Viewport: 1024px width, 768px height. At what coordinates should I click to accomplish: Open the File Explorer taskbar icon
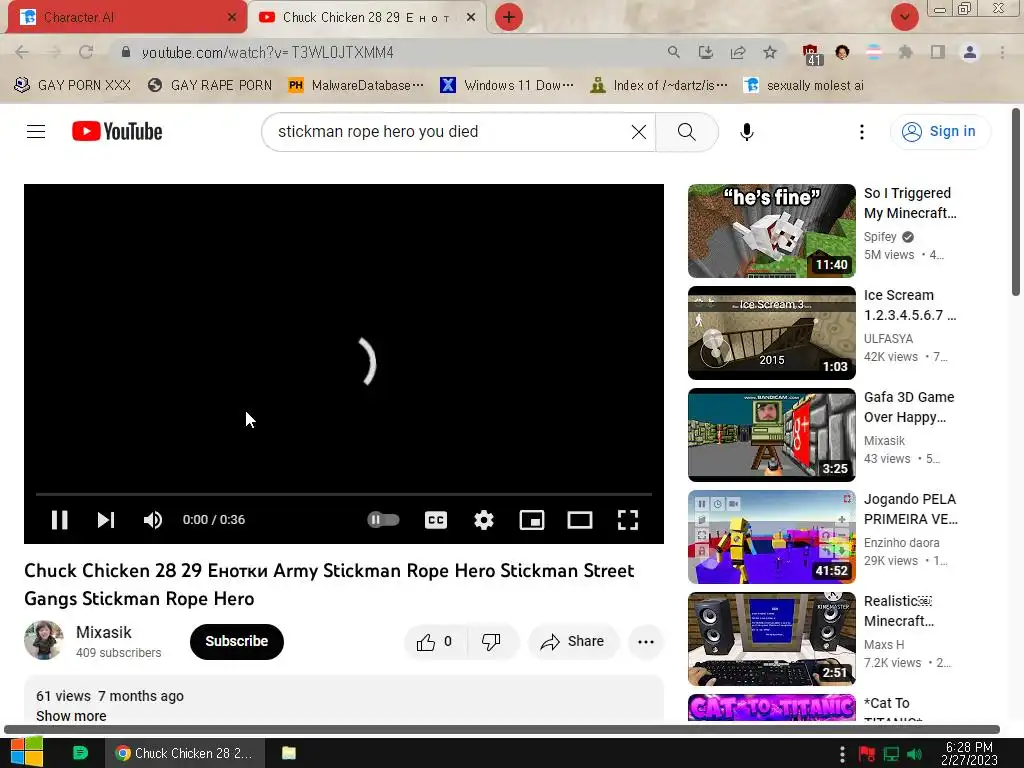pyautogui.click(x=289, y=753)
